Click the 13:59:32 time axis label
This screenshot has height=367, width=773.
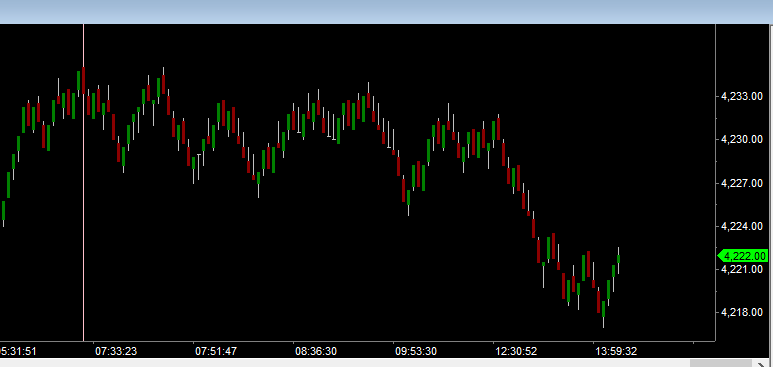pos(616,351)
